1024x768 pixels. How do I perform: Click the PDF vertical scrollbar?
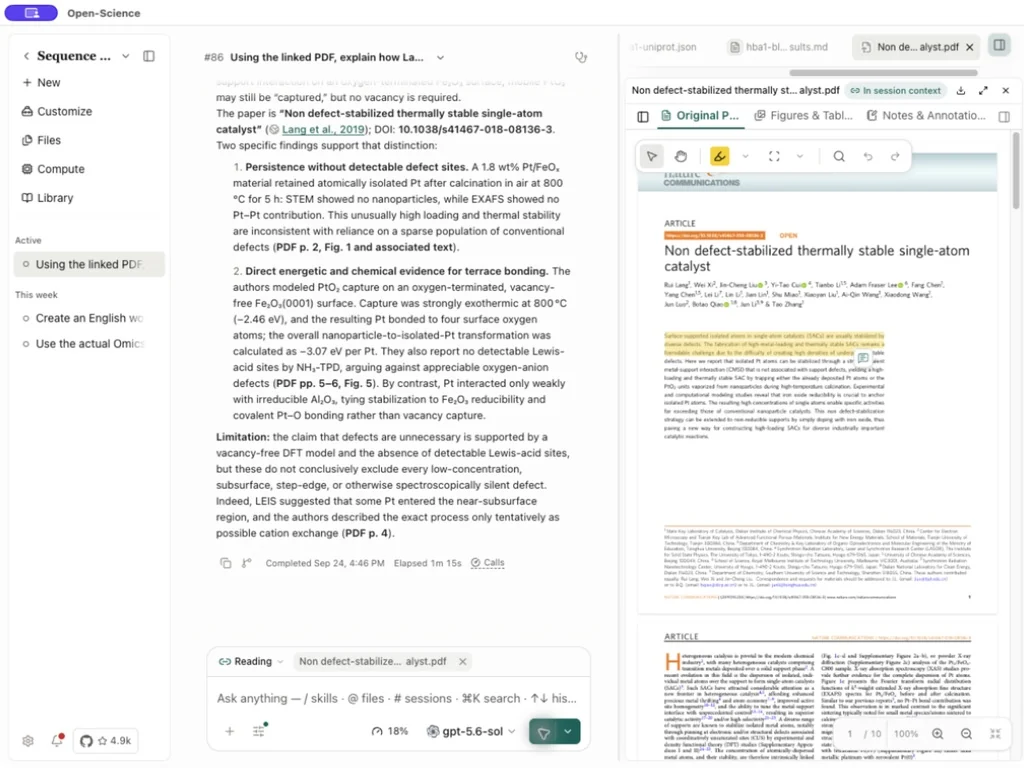click(x=1016, y=171)
